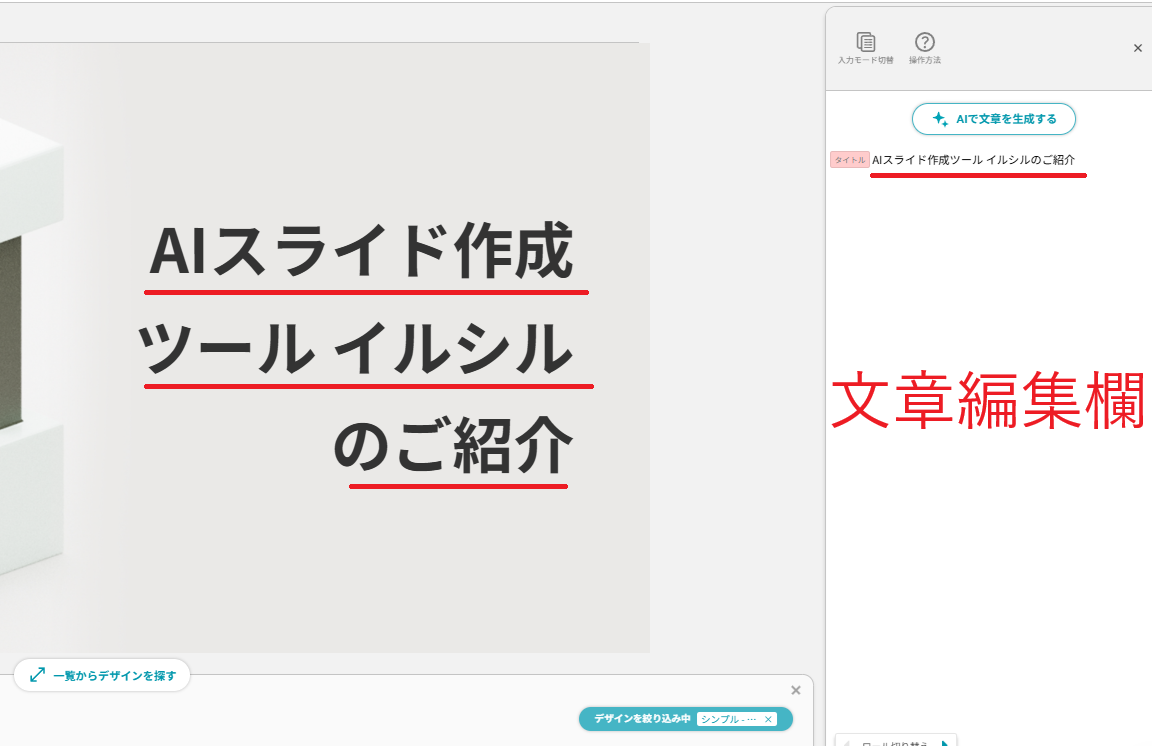1152x746 pixels.
Task: Close the bottom design selection panel
Action: [x=796, y=690]
